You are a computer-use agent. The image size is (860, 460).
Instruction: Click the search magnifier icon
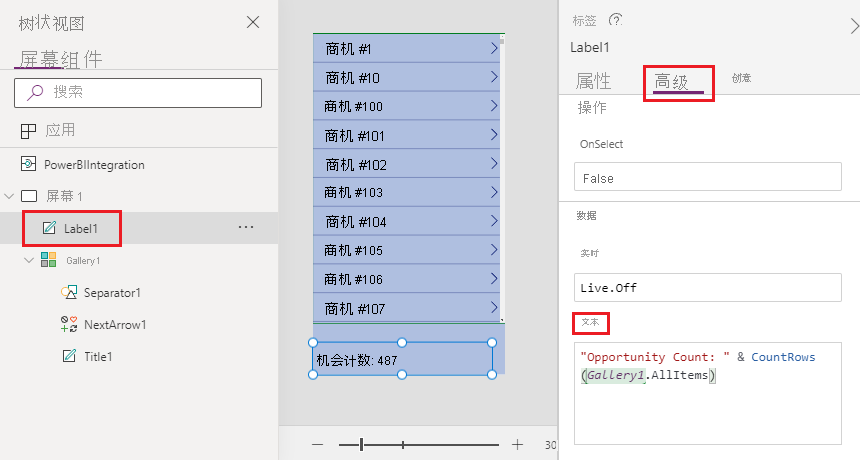point(35,92)
